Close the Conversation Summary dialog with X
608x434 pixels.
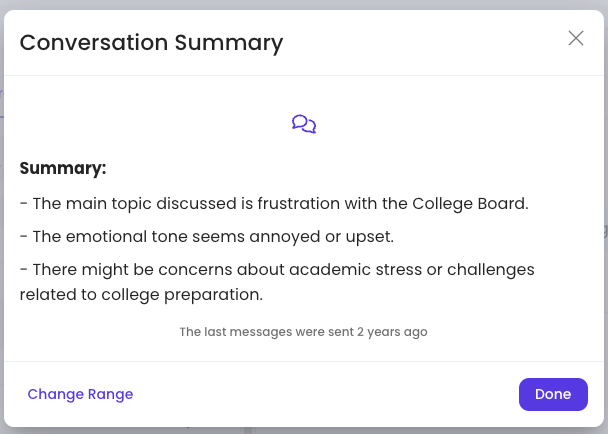(x=576, y=38)
